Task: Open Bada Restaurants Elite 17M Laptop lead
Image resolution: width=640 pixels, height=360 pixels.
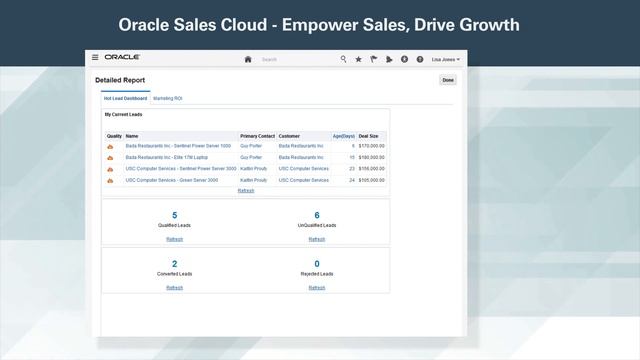Action: click(x=167, y=157)
